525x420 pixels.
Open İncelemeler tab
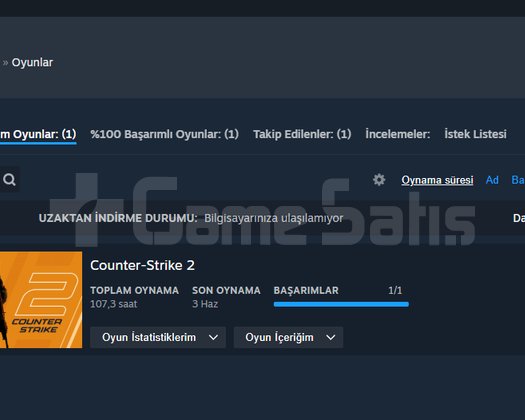click(397, 134)
